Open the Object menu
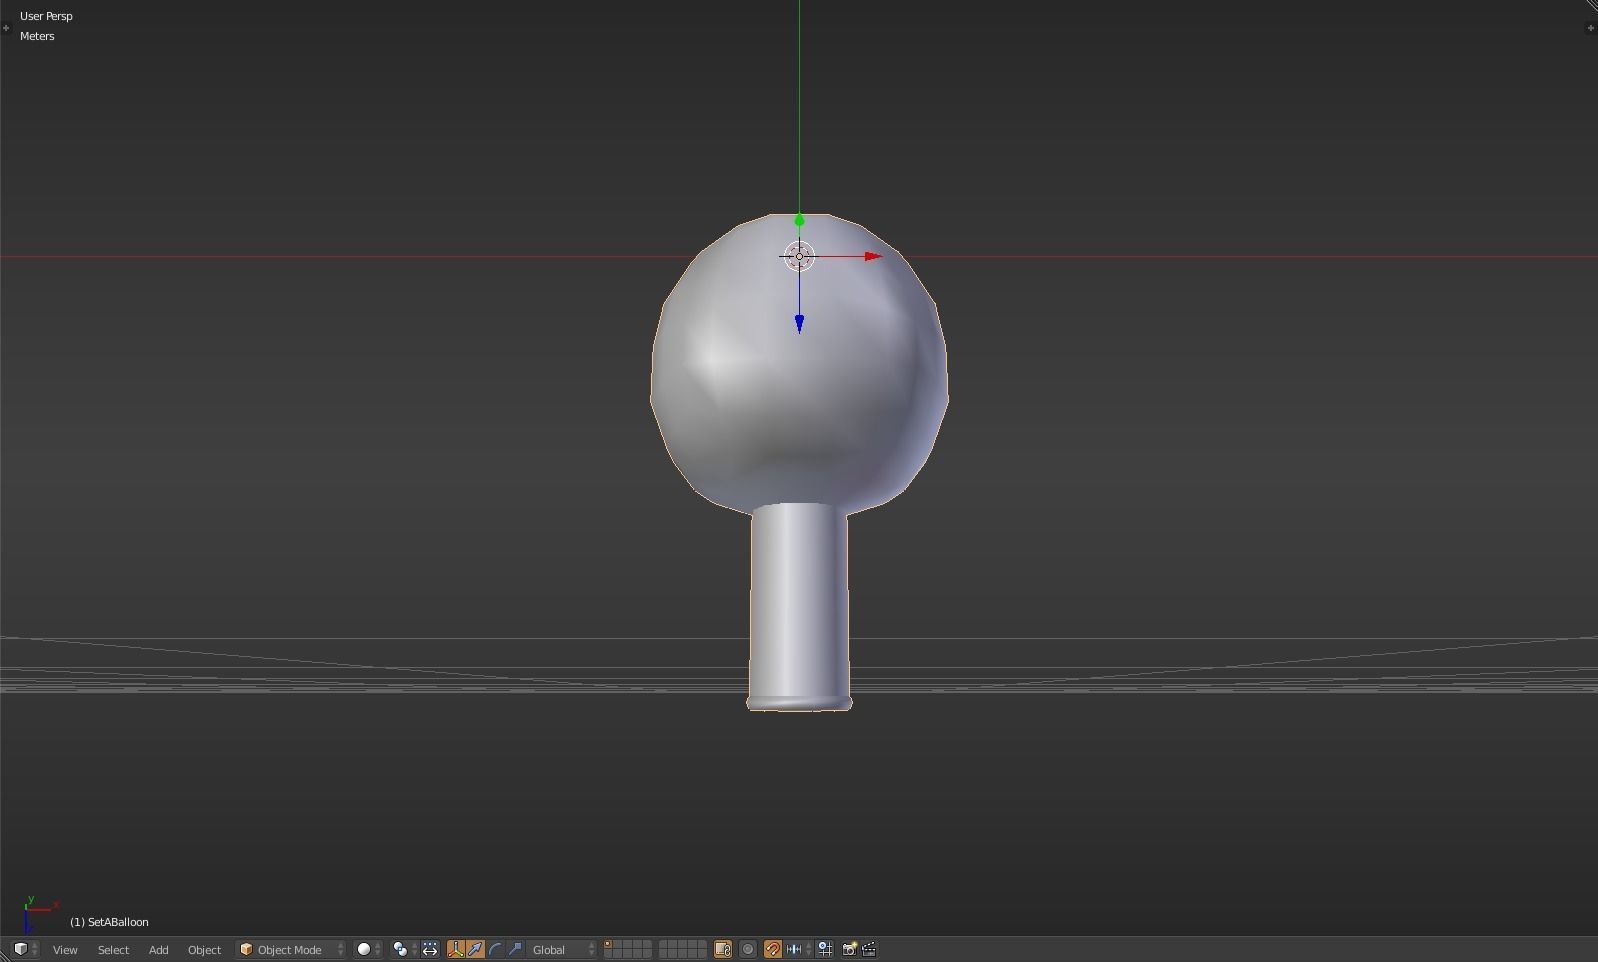 click(x=204, y=949)
